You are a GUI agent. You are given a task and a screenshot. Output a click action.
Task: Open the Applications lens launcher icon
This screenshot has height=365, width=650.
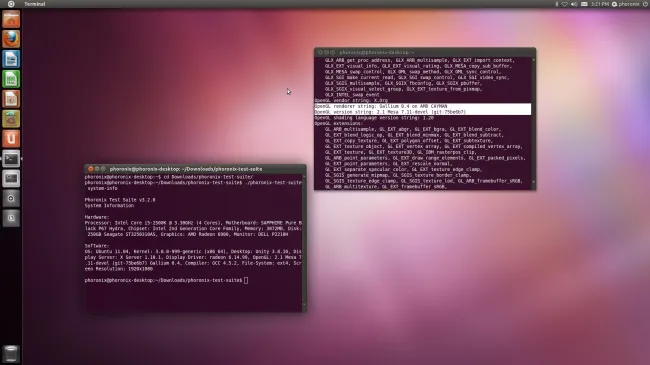coord(11,198)
